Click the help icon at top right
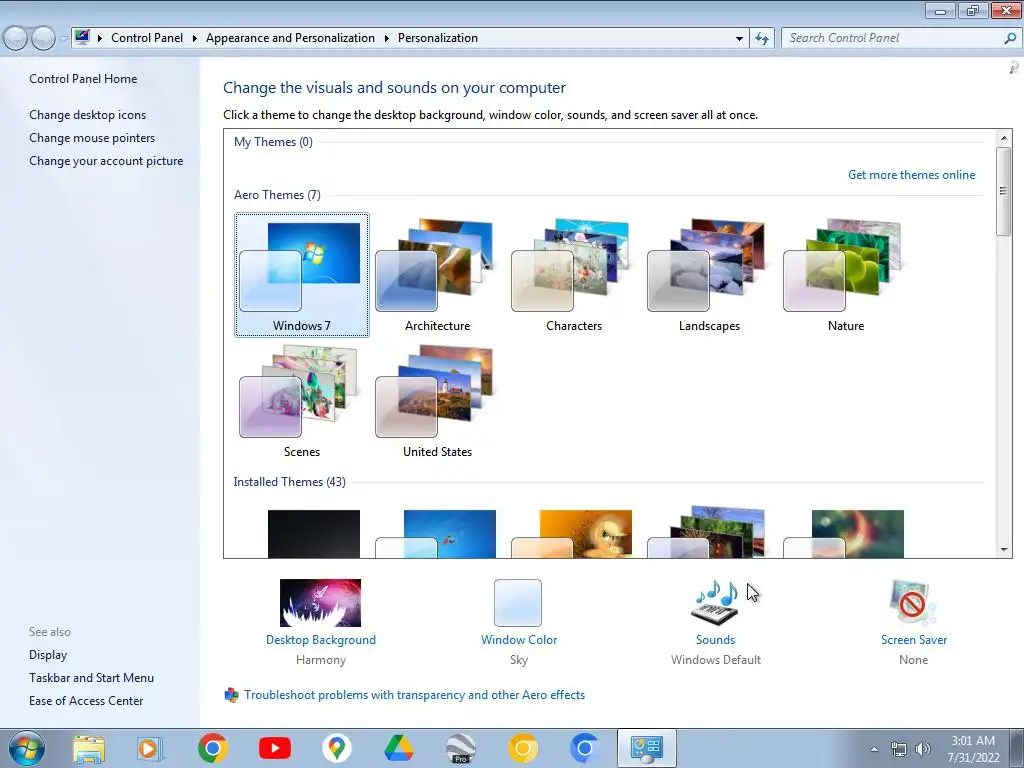Viewport: 1024px width, 768px height. click(x=1014, y=67)
